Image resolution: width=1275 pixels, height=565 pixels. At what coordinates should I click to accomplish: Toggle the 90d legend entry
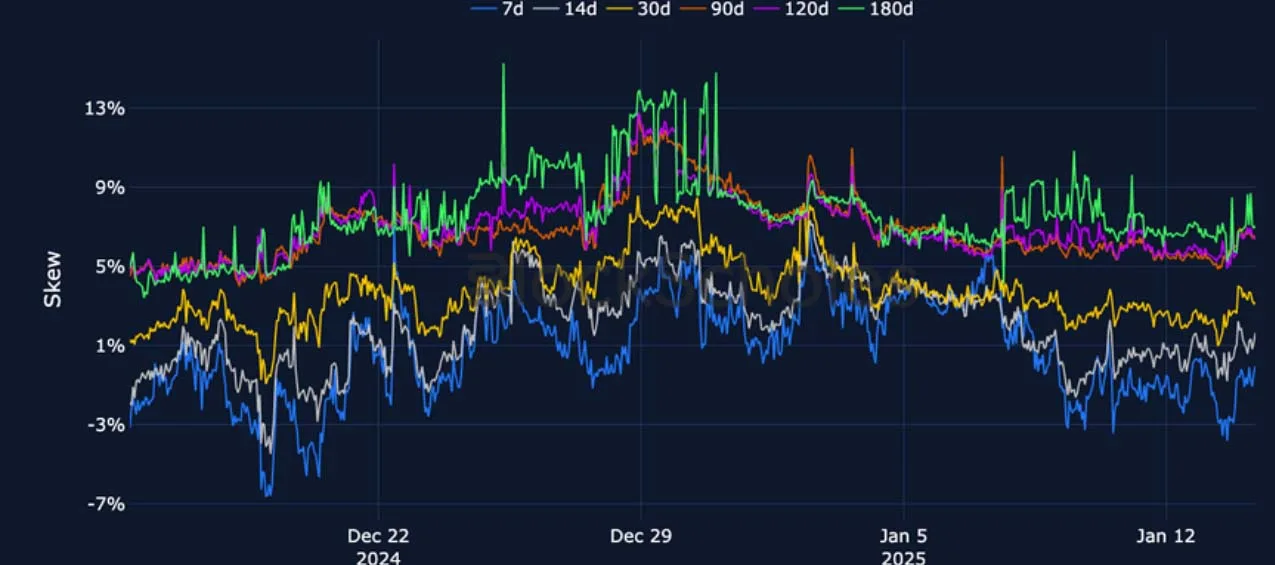[711, 9]
